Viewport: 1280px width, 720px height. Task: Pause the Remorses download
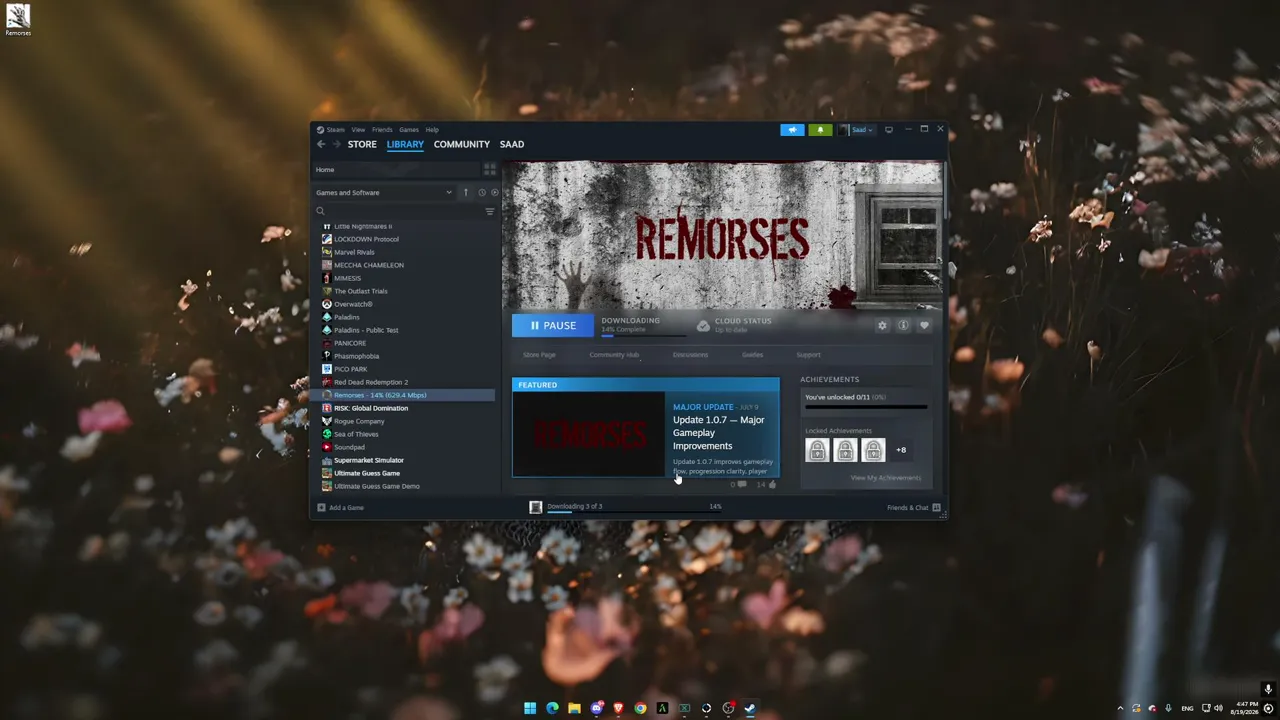[553, 325]
